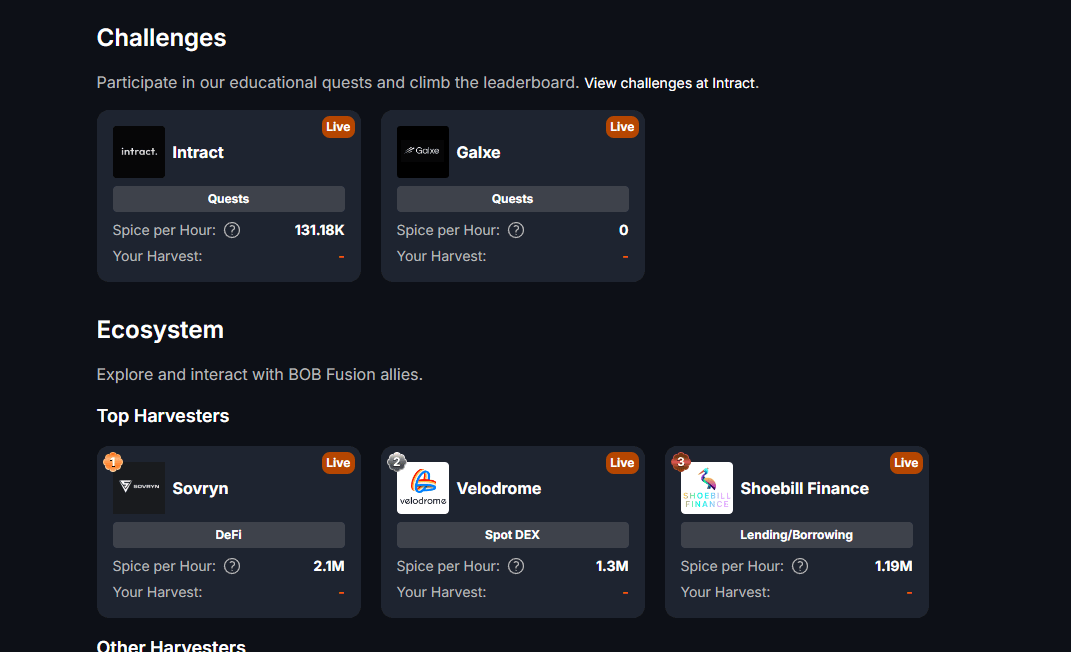
Task: Click the Sovryn logo icon
Action: tap(139, 488)
